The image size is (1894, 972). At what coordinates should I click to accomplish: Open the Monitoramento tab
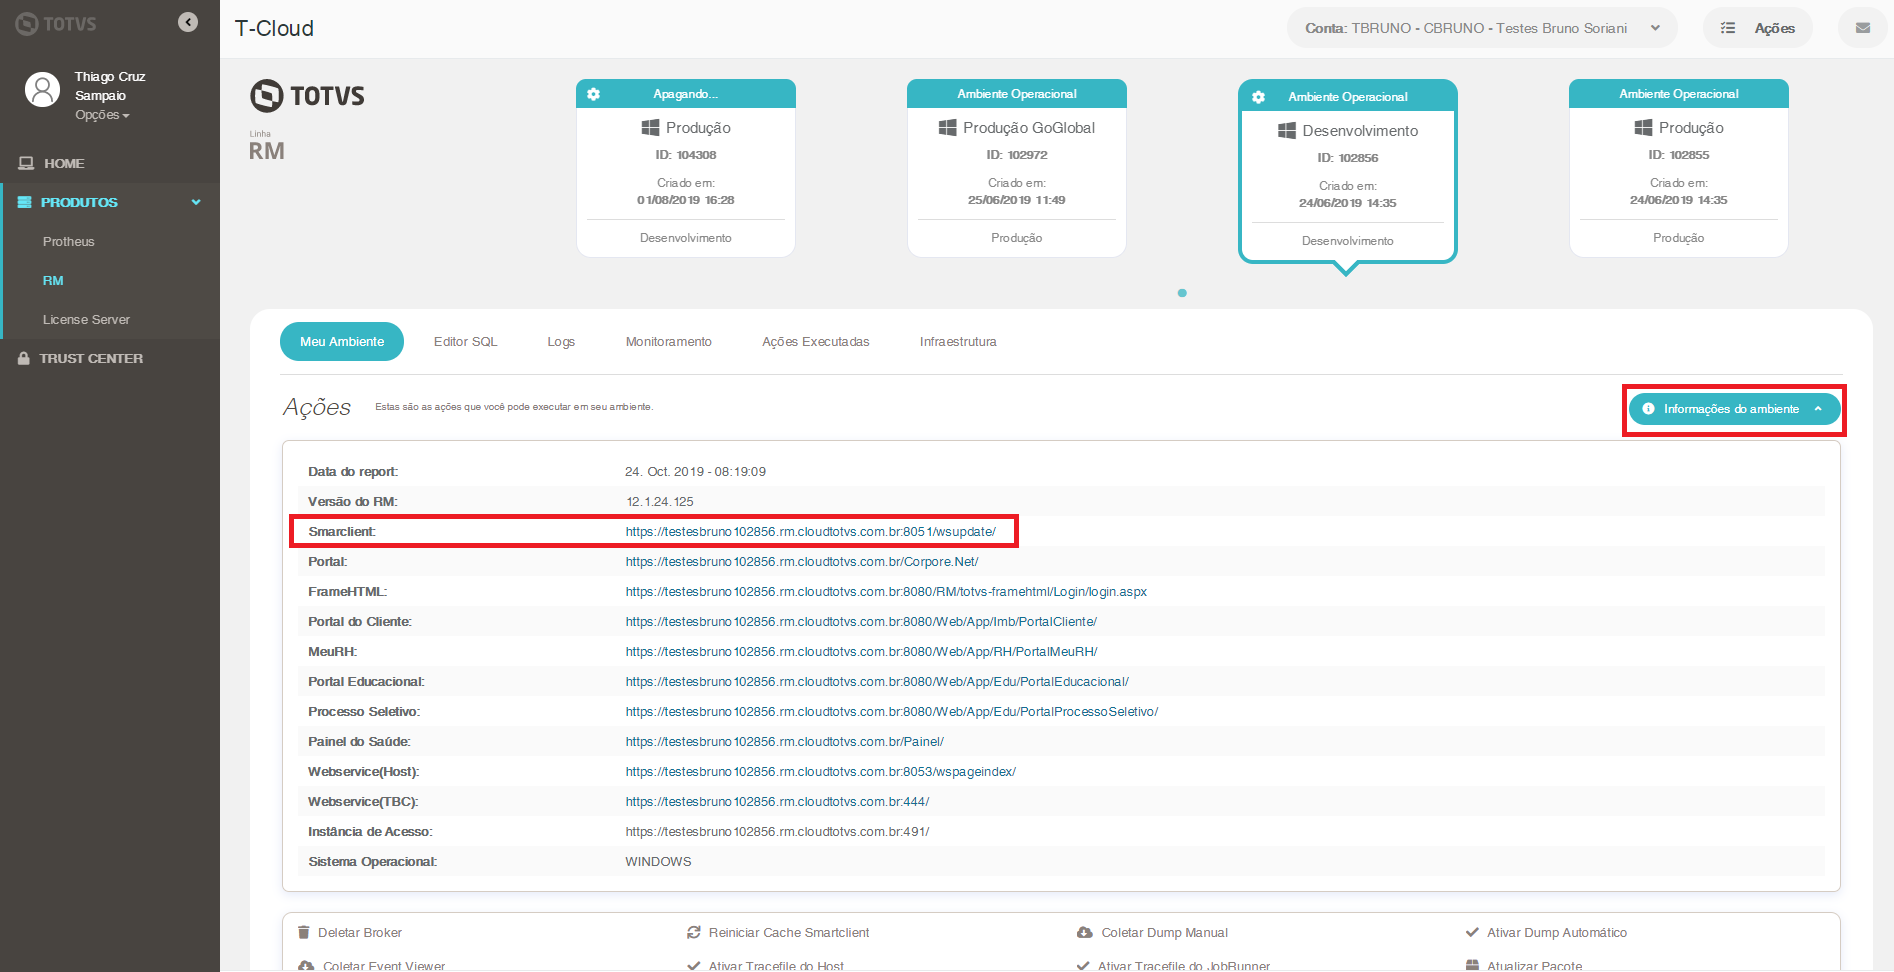pyautogui.click(x=667, y=341)
